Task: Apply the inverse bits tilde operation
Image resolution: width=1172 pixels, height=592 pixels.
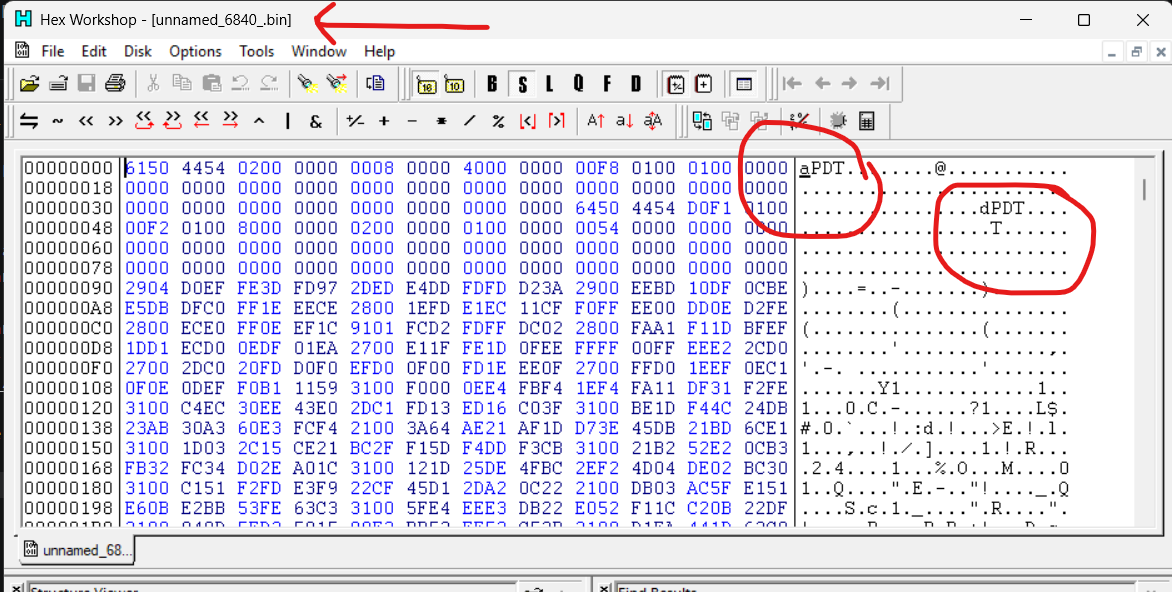Action: click(x=58, y=120)
